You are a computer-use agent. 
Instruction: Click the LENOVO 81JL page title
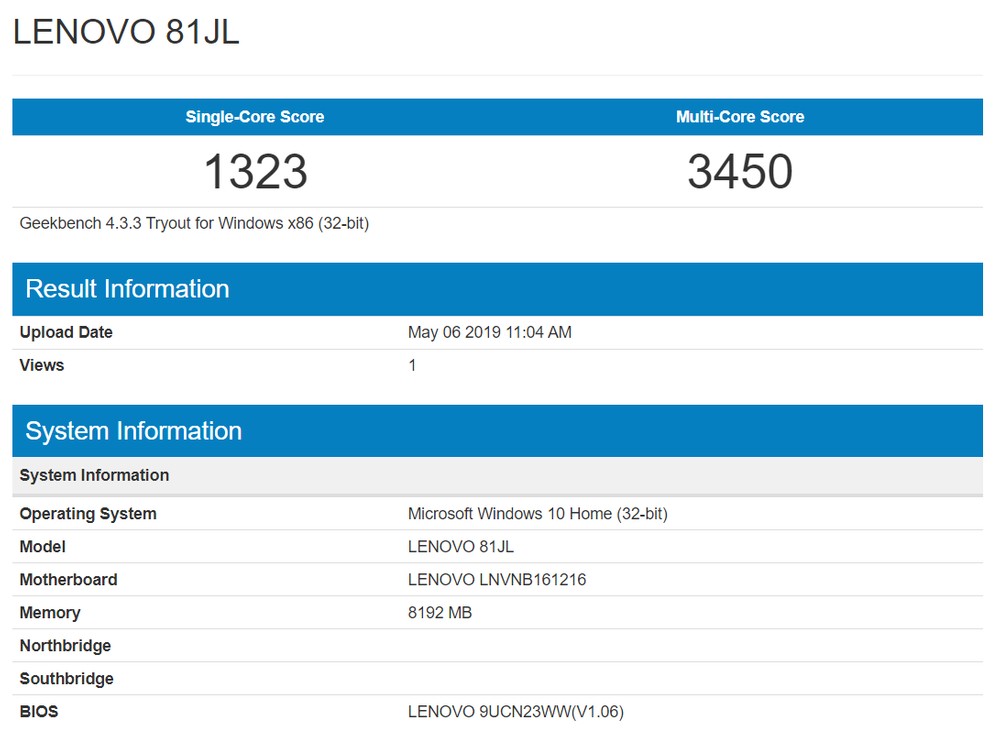click(x=126, y=32)
